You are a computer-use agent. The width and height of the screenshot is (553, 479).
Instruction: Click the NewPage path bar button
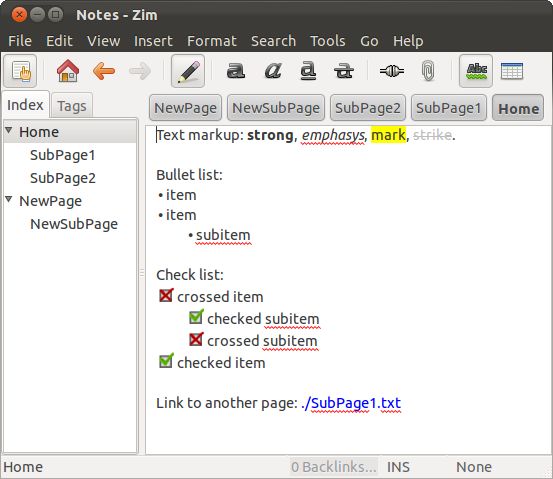pyautogui.click(x=186, y=108)
